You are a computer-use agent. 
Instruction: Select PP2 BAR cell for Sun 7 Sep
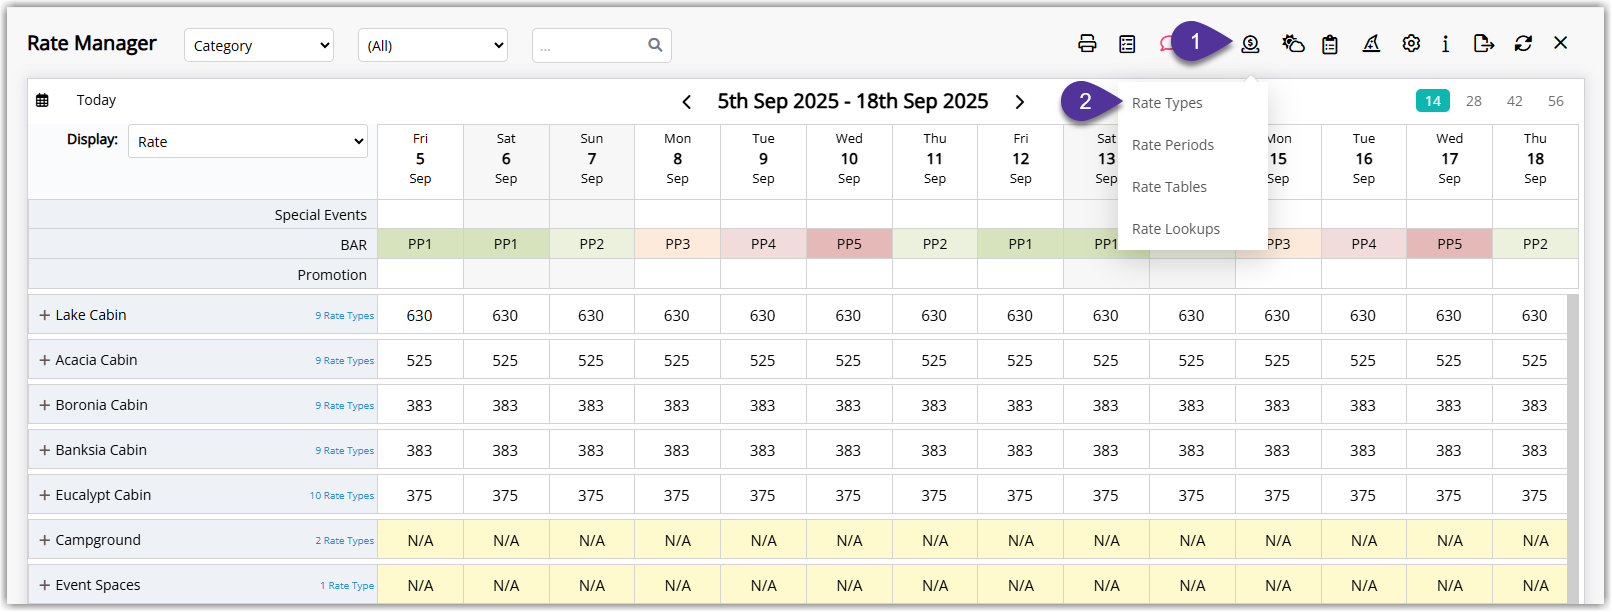point(592,244)
